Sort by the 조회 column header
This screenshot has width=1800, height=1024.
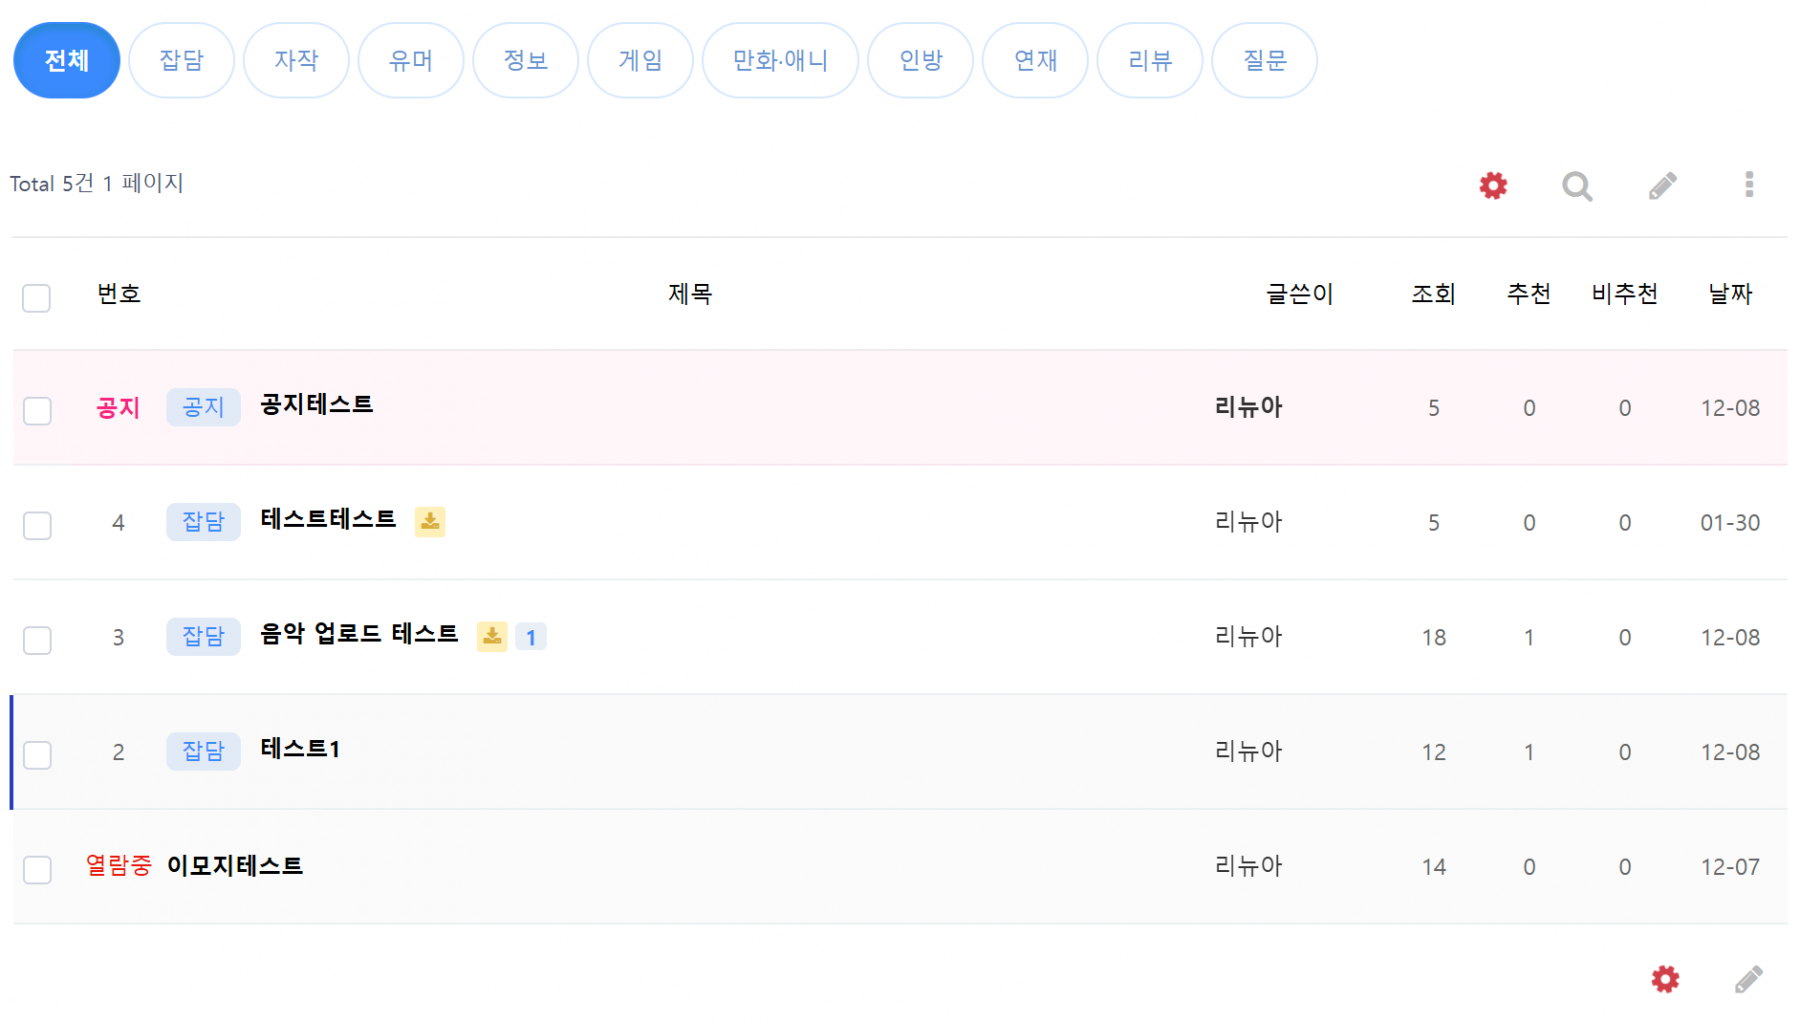click(x=1433, y=294)
